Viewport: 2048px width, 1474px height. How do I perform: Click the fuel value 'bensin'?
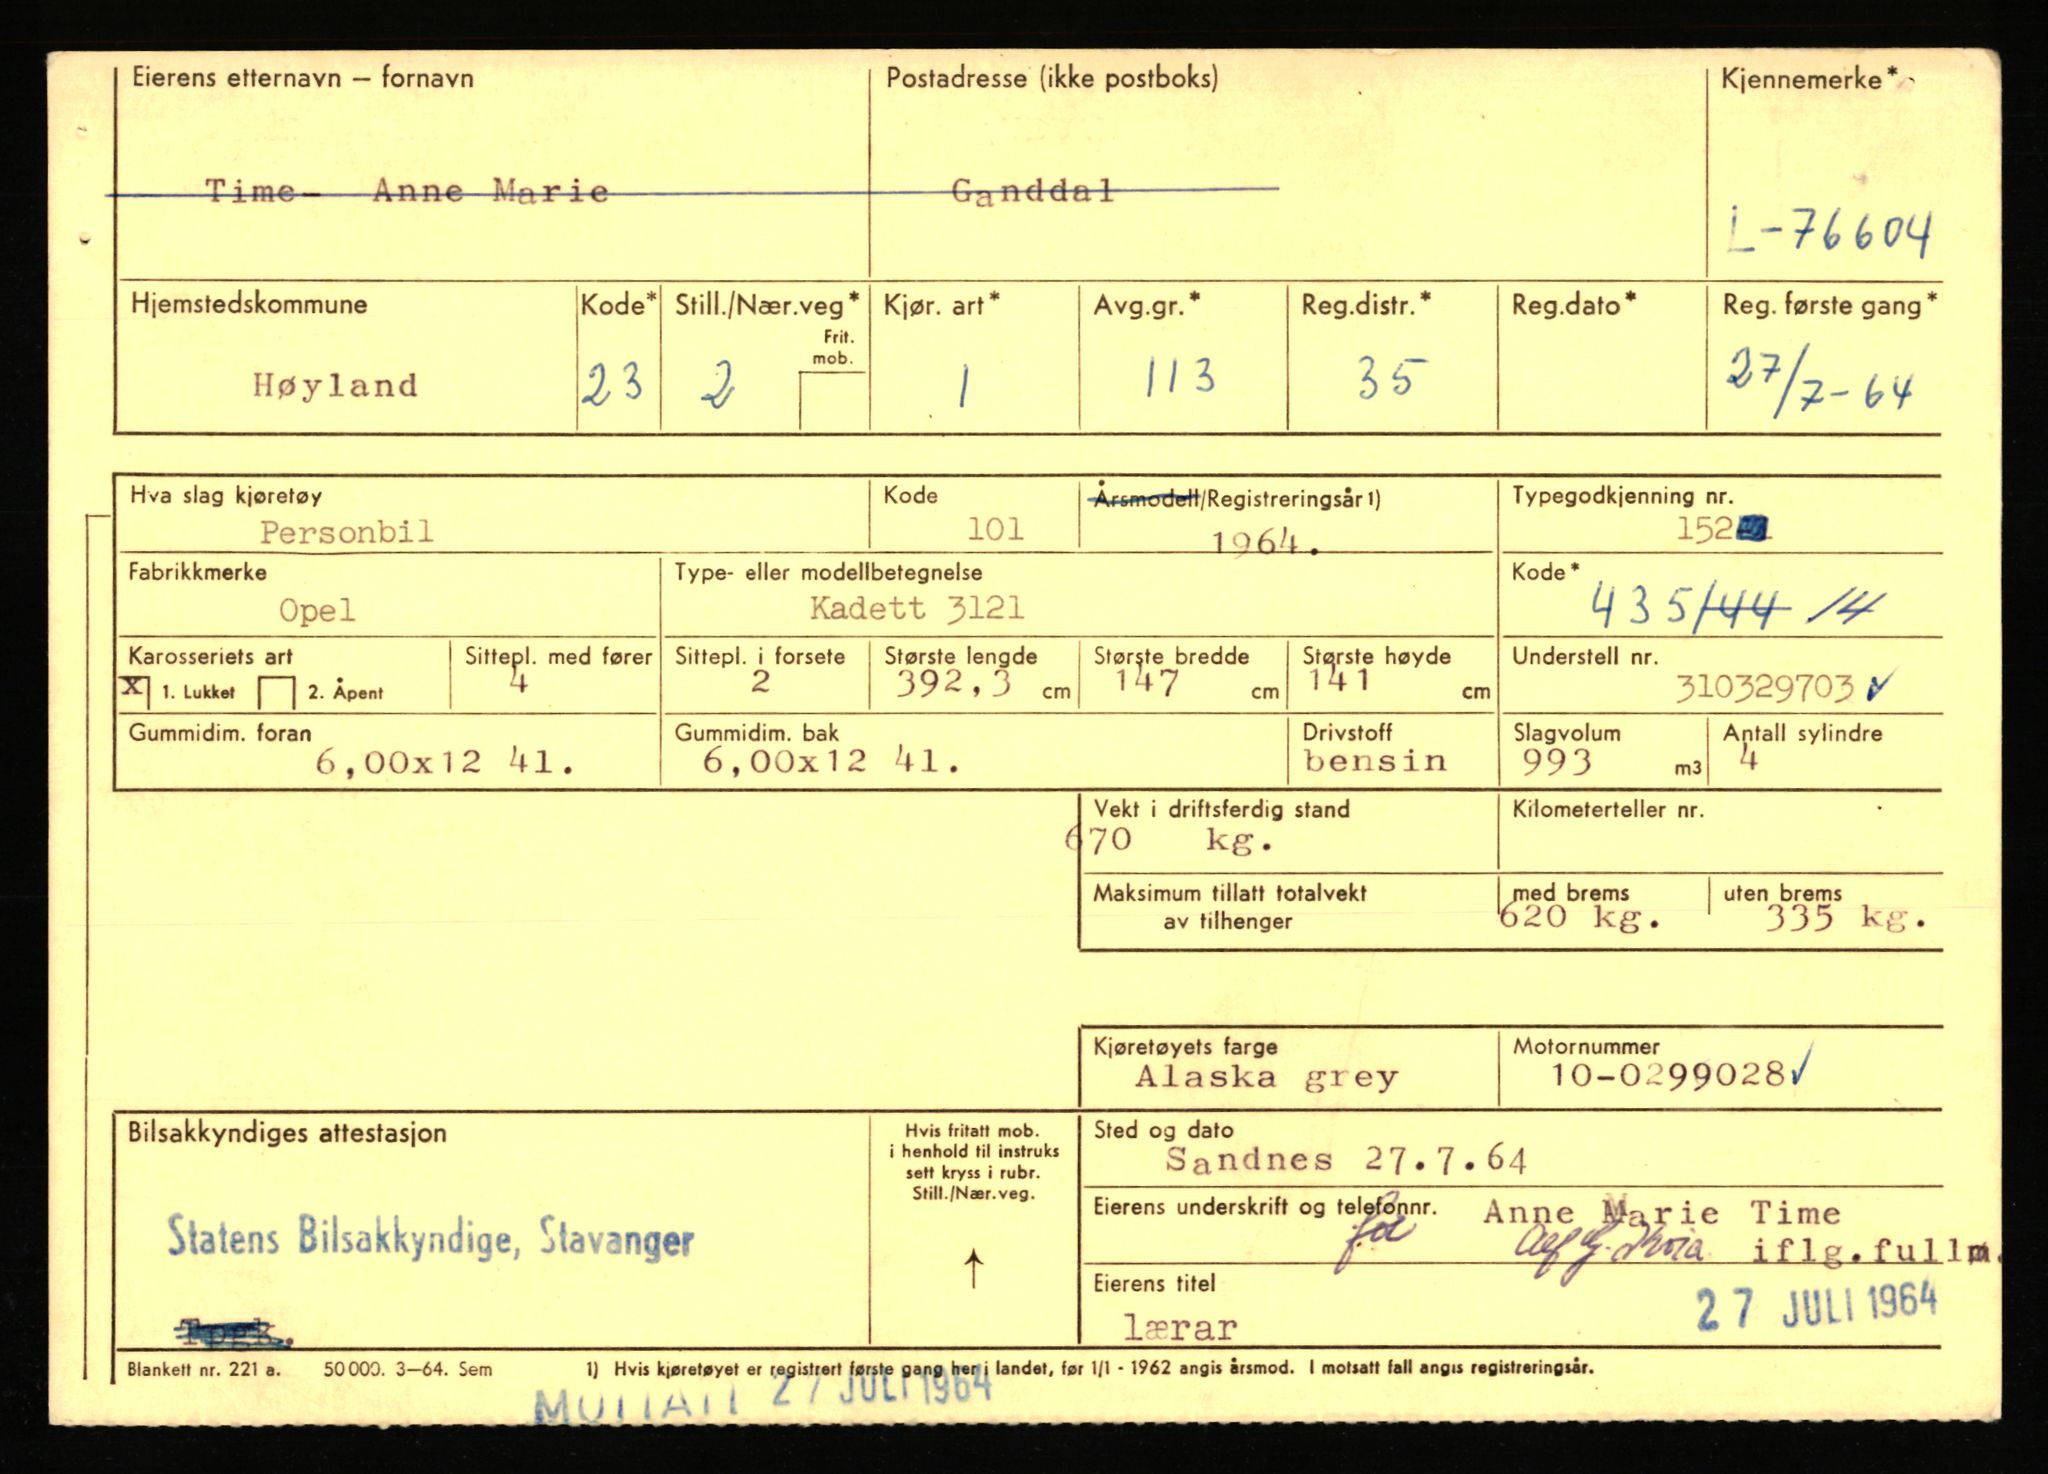[x=1375, y=761]
